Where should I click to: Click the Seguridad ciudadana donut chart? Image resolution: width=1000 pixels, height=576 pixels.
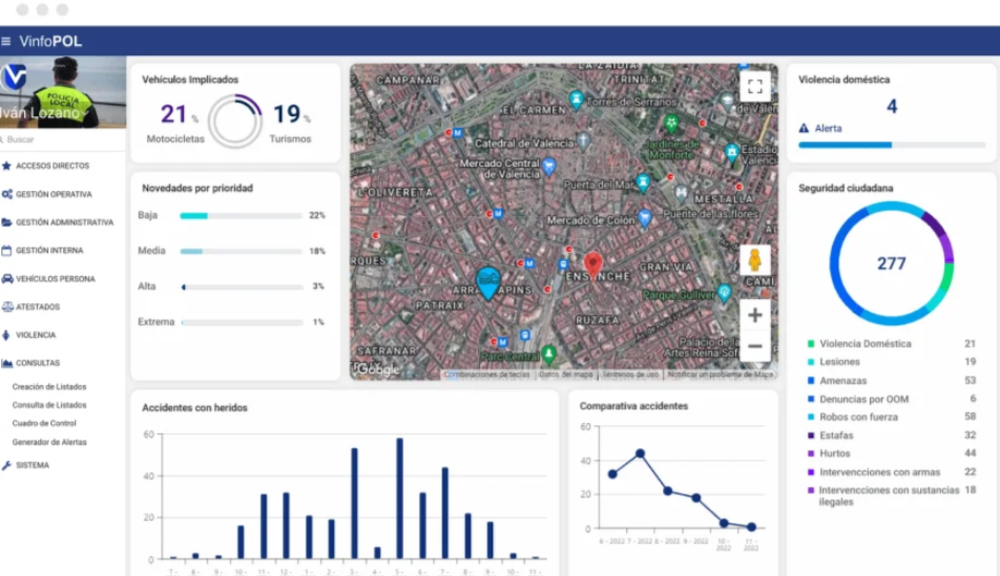[892, 263]
